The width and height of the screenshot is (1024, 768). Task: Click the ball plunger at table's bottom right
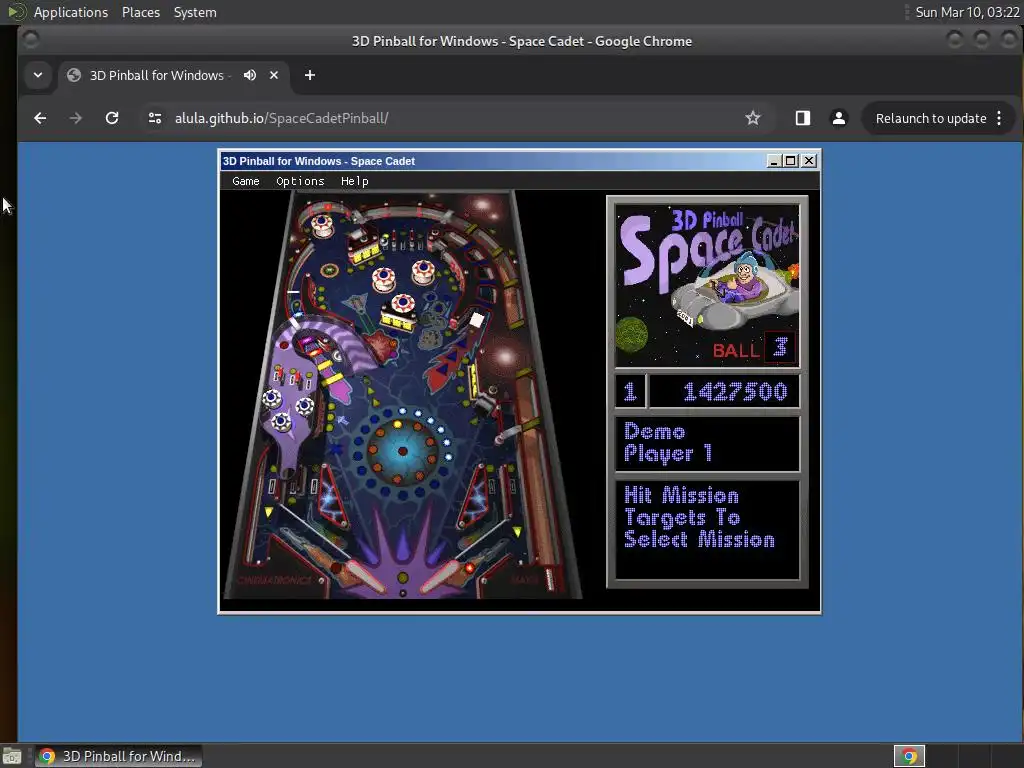coord(550,579)
